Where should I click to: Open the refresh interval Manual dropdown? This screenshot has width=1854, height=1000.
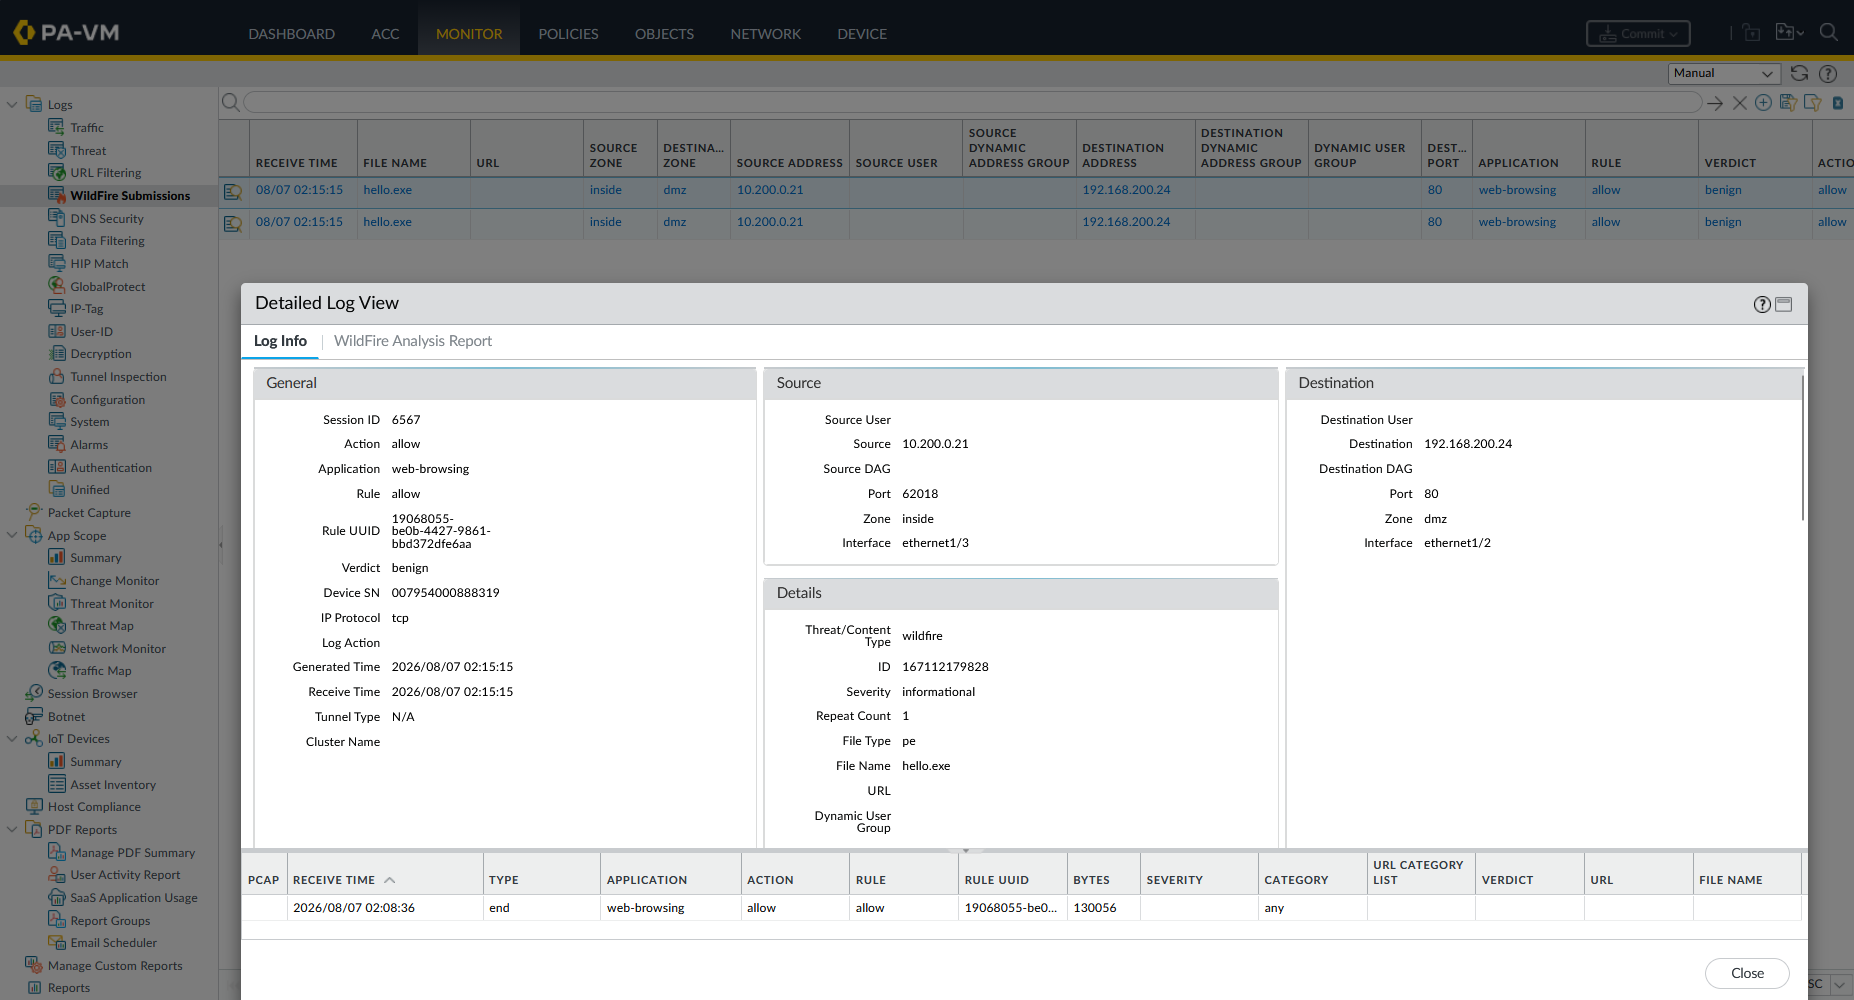click(x=1725, y=73)
